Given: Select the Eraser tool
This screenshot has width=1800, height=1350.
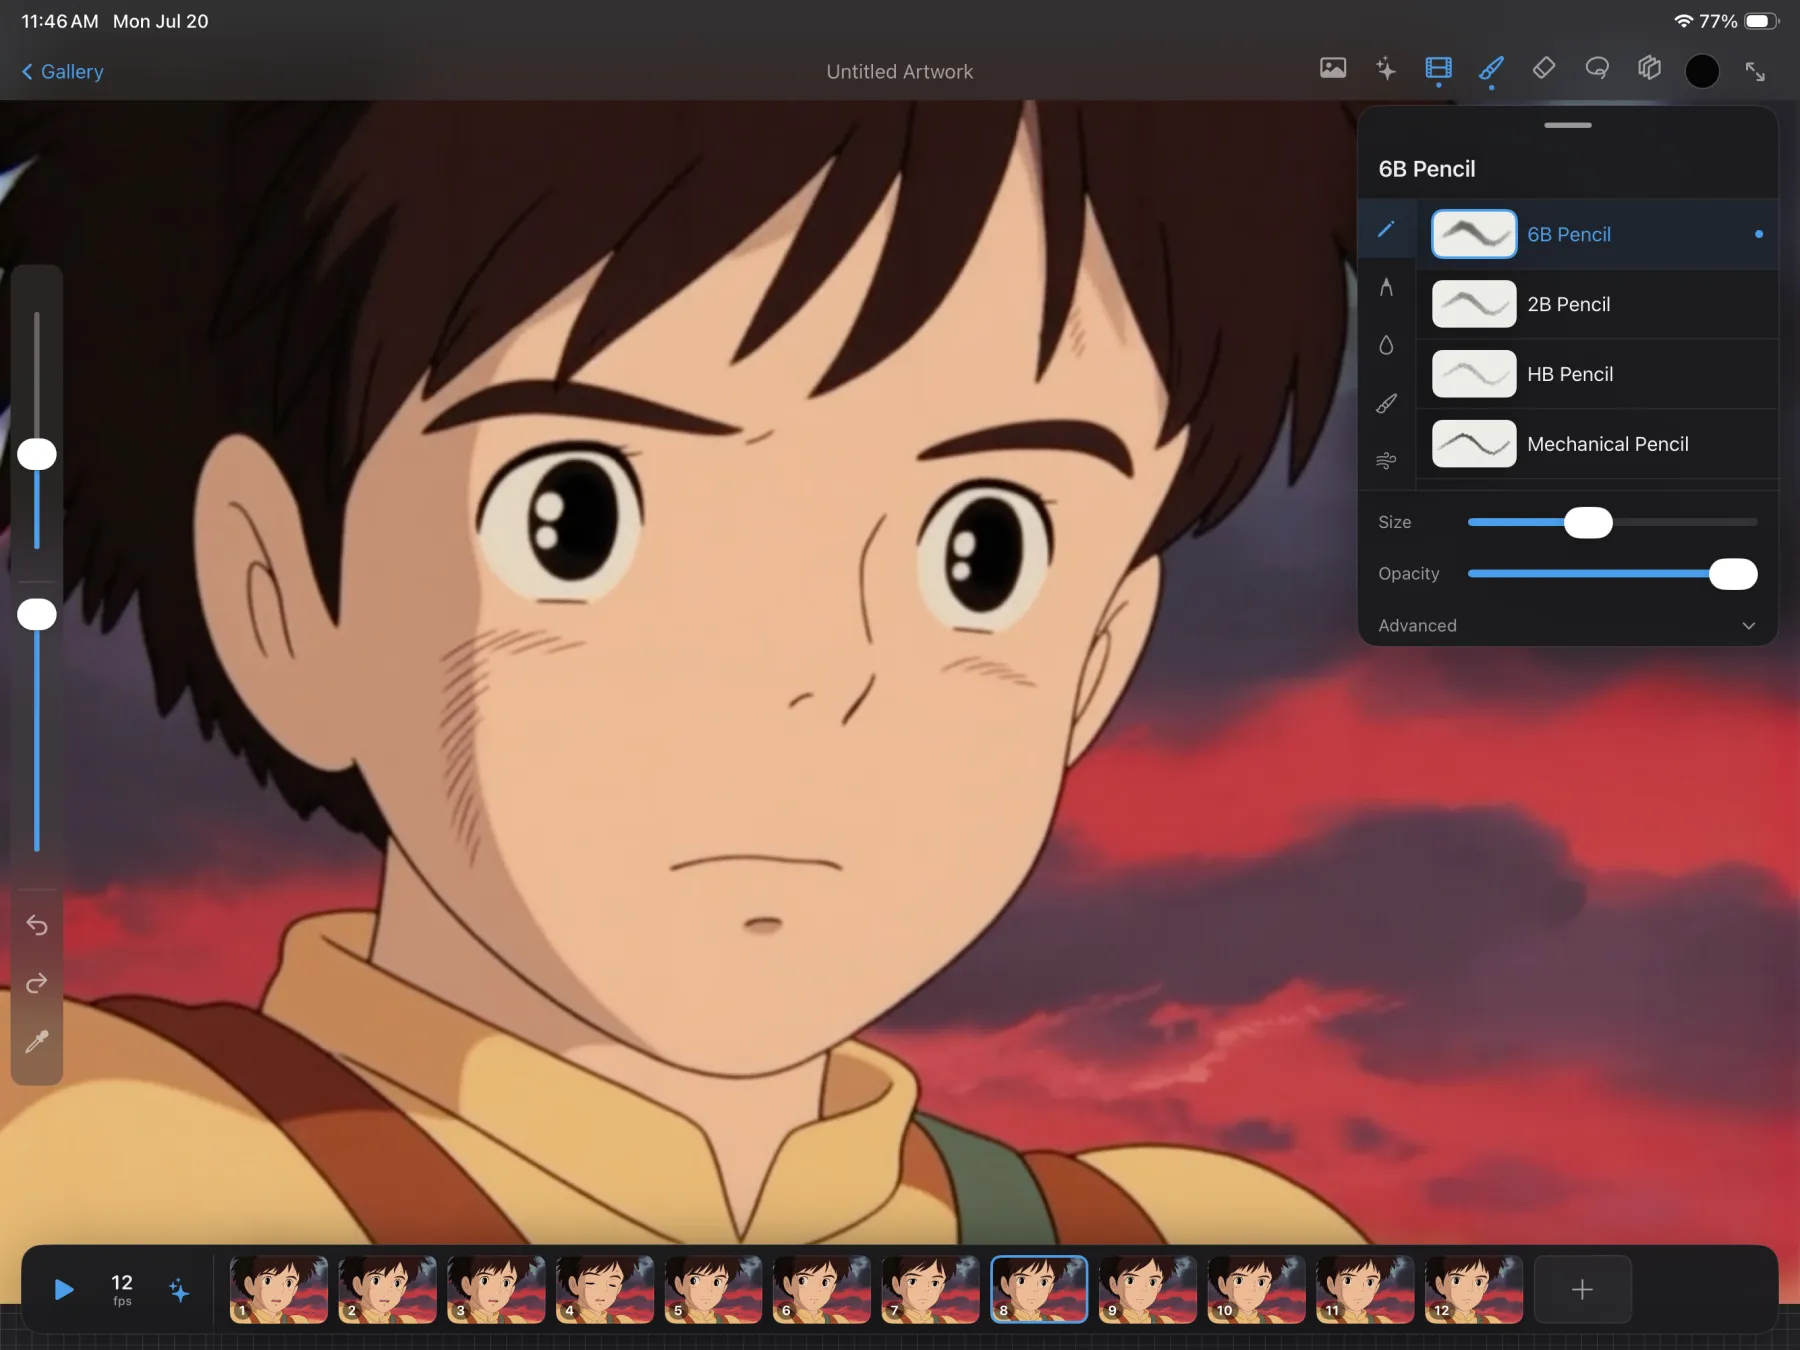Looking at the screenshot, I should 1544,68.
